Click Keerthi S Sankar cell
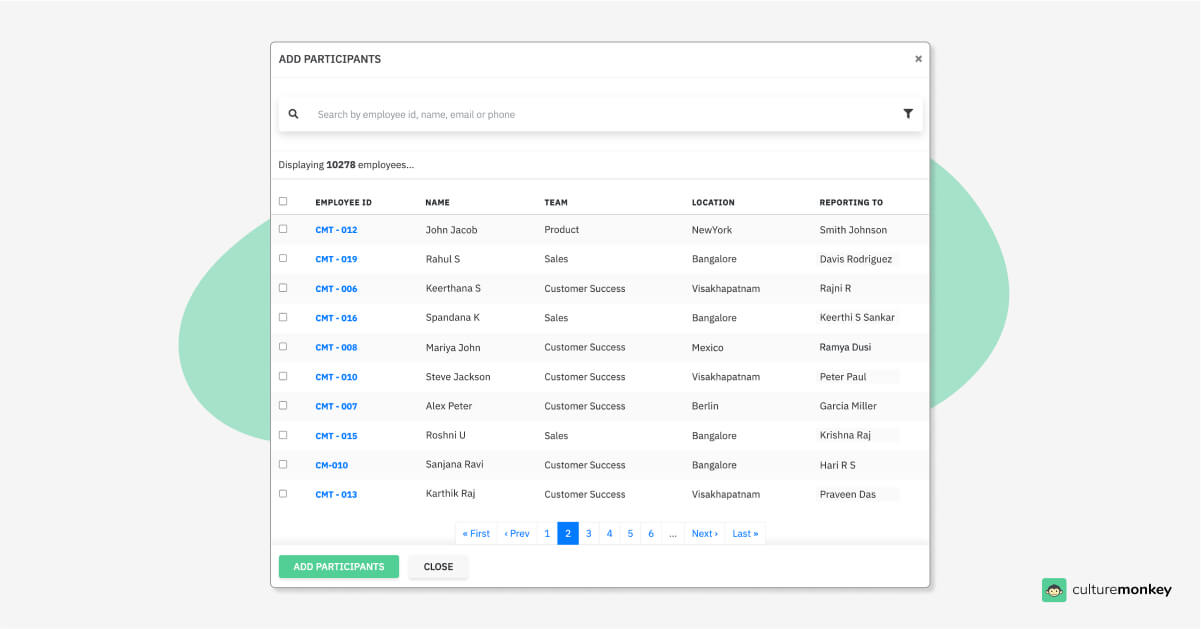 point(857,318)
